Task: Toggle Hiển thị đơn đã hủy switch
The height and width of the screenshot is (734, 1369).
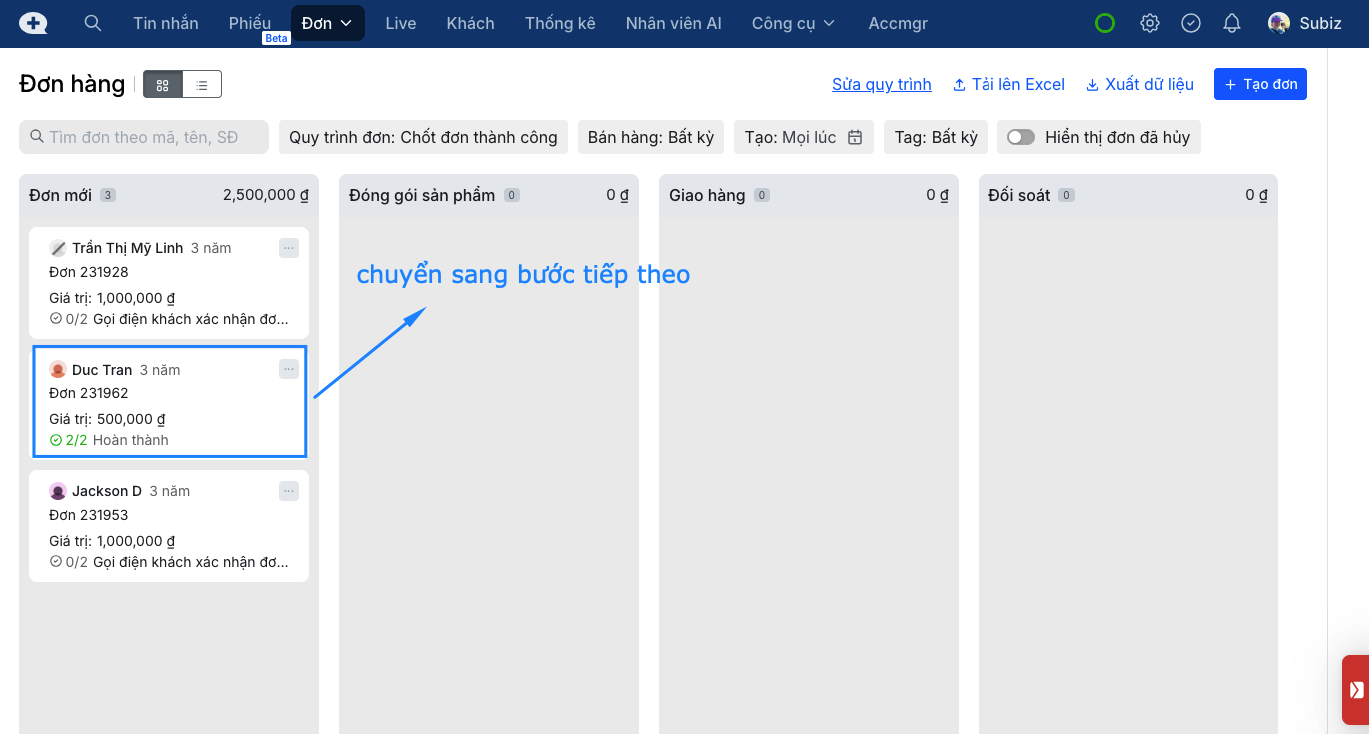Action: coord(1021,137)
